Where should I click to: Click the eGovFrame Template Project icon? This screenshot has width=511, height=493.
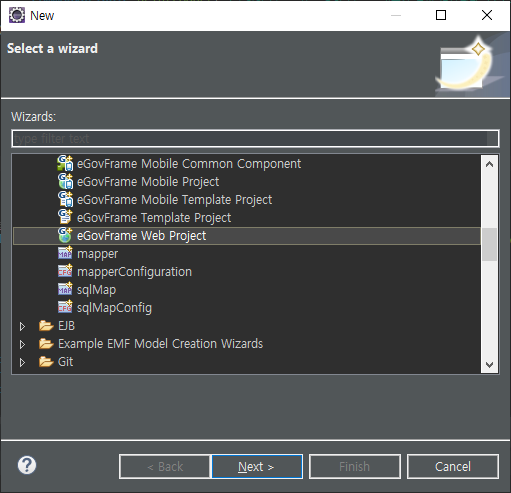tap(65, 217)
